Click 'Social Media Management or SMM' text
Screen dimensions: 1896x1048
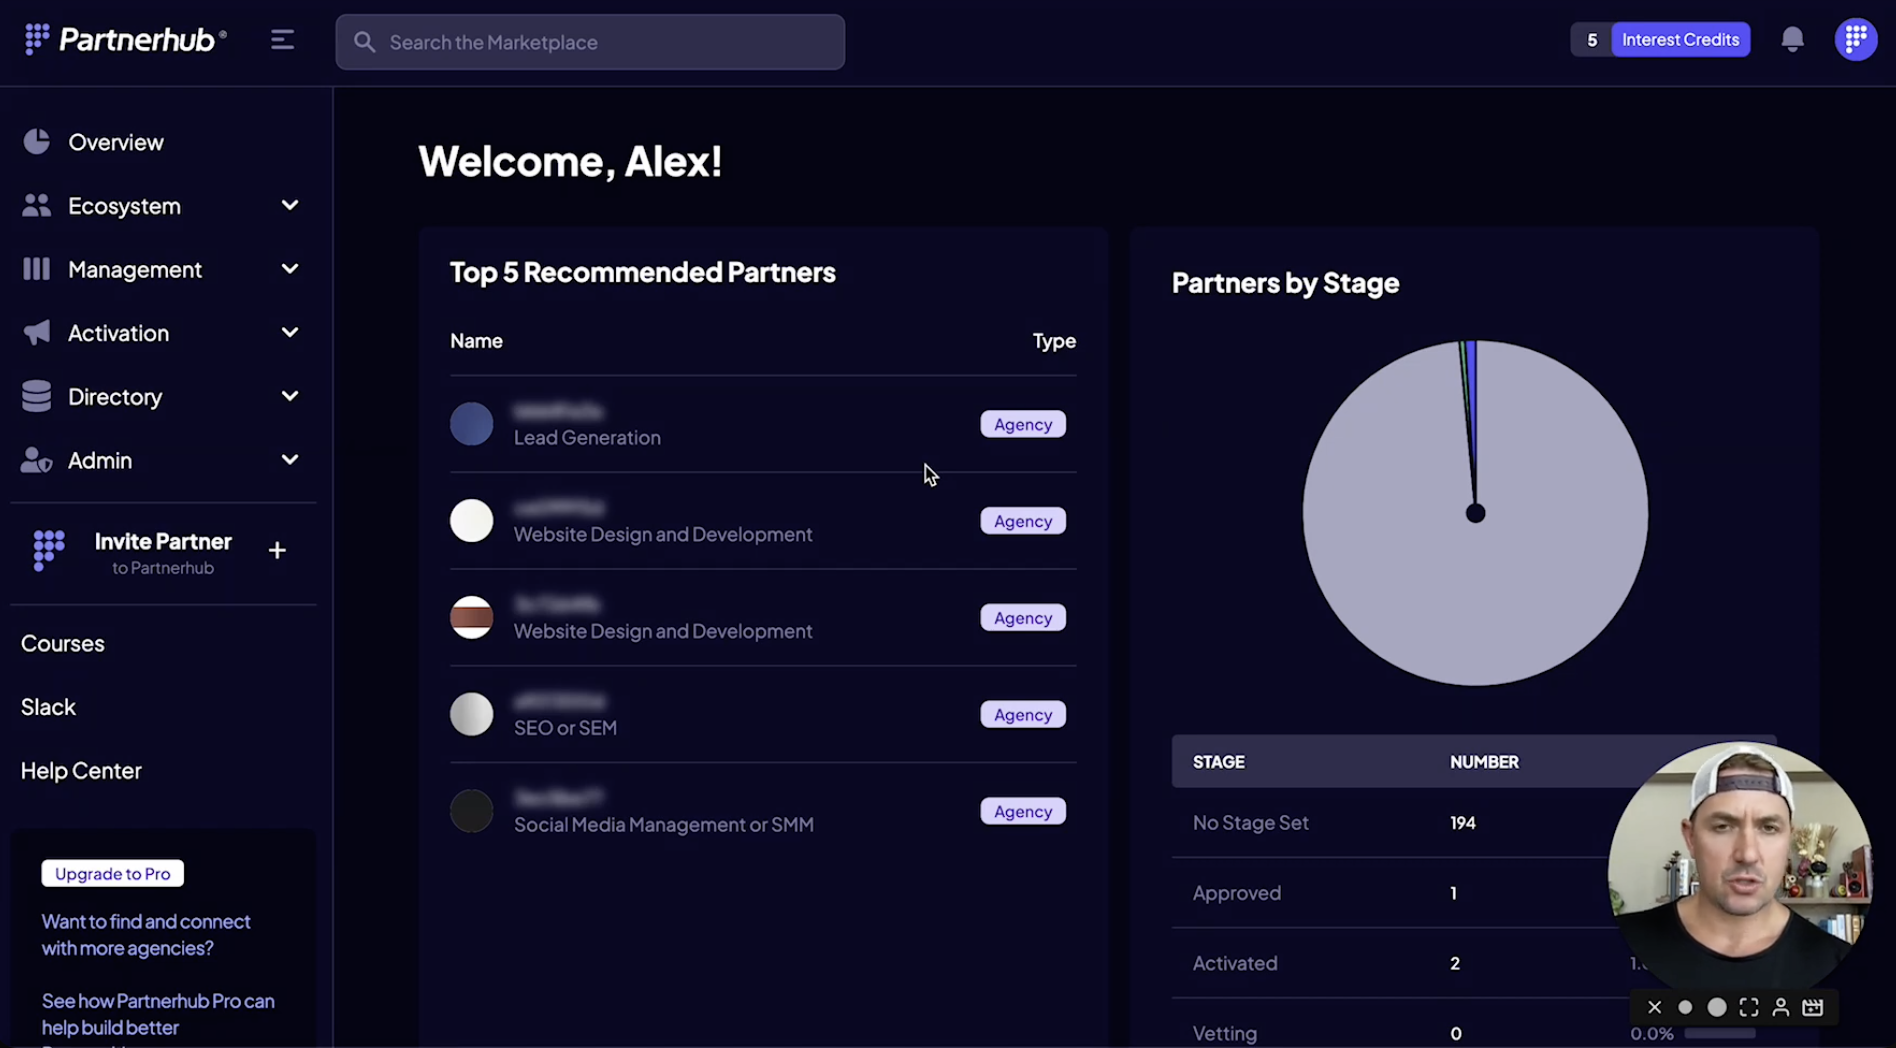click(x=663, y=824)
